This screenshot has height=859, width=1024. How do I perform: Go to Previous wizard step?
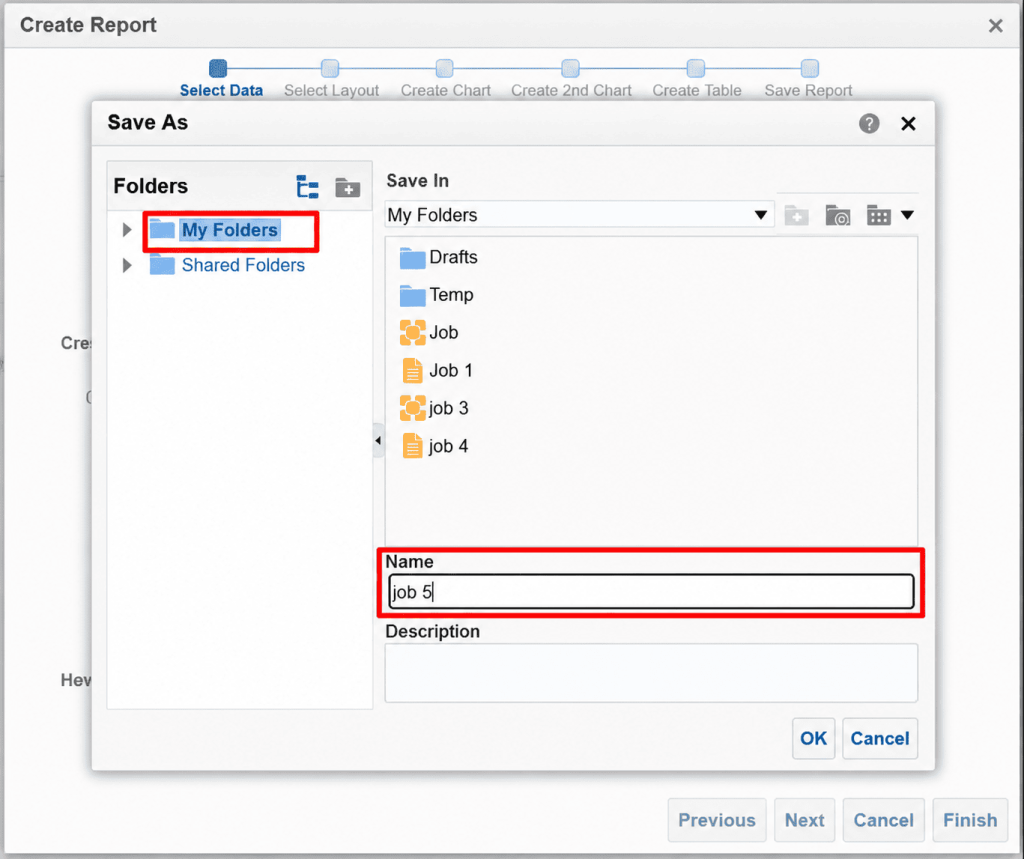point(716,820)
